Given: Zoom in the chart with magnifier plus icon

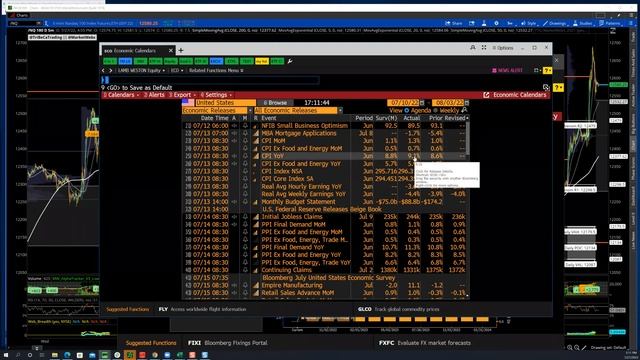Looking at the screenshot, I should pos(570,348).
